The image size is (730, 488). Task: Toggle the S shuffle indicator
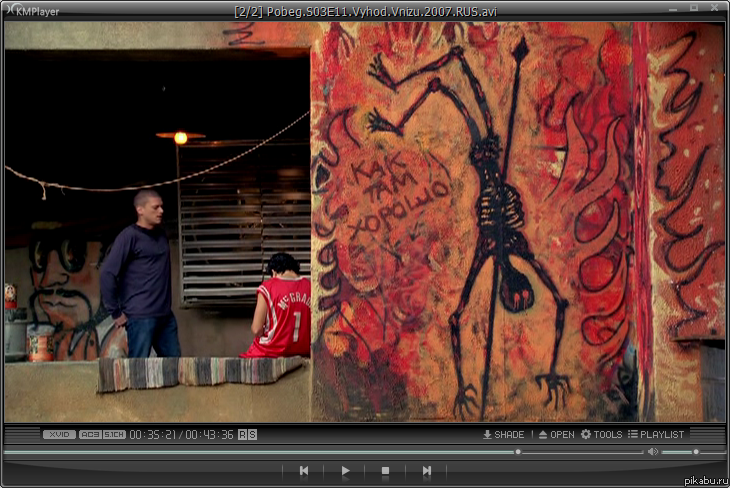252,435
